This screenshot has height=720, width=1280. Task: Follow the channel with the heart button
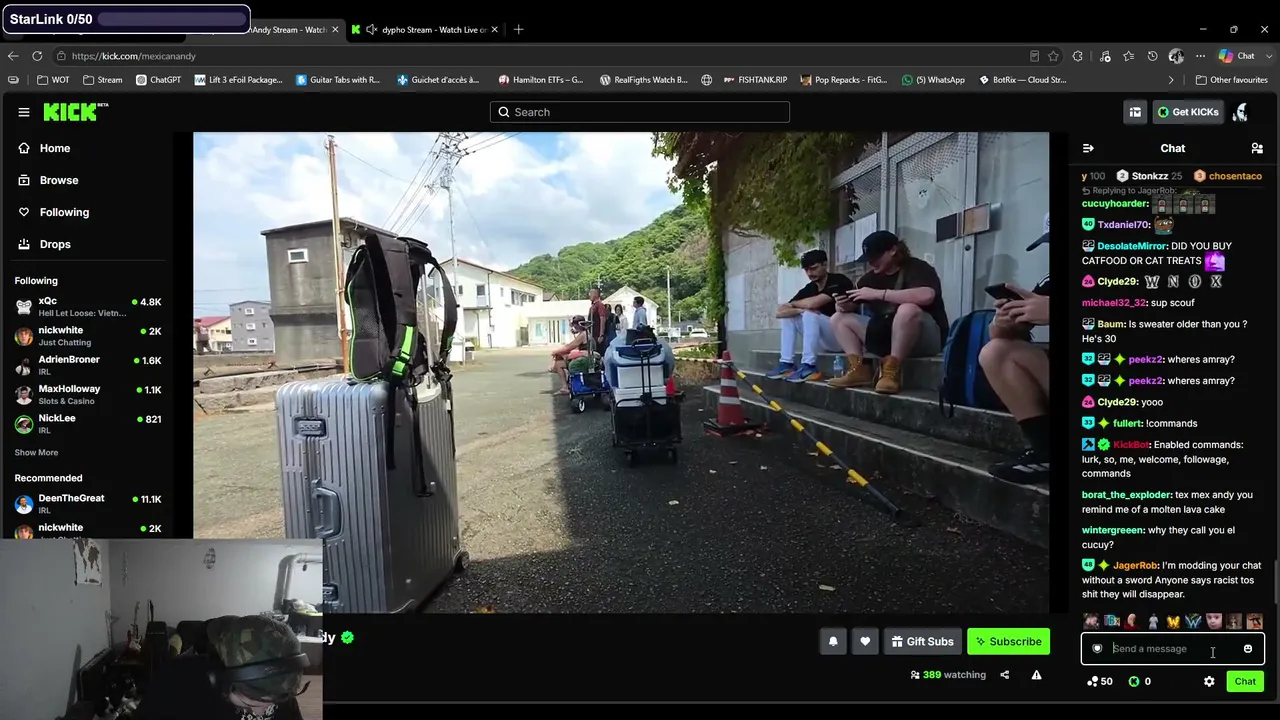[865, 641]
